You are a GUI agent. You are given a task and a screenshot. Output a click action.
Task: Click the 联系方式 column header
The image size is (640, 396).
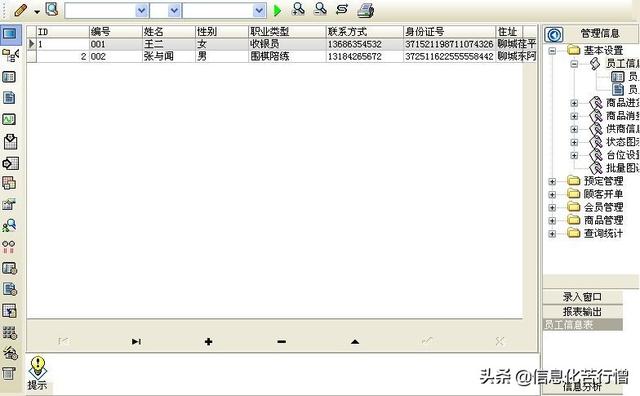pyautogui.click(x=364, y=31)
